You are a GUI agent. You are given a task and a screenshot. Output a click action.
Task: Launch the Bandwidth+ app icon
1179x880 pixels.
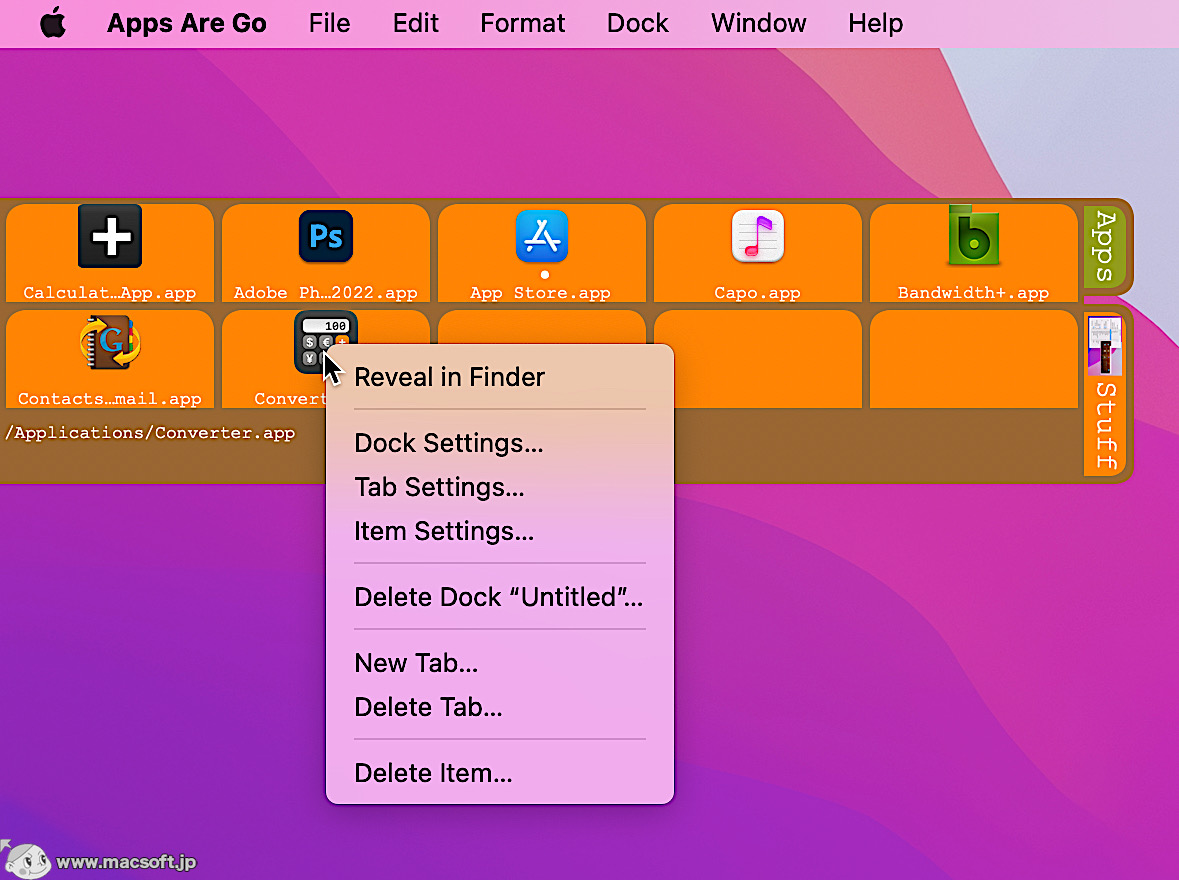click(974, 236)
